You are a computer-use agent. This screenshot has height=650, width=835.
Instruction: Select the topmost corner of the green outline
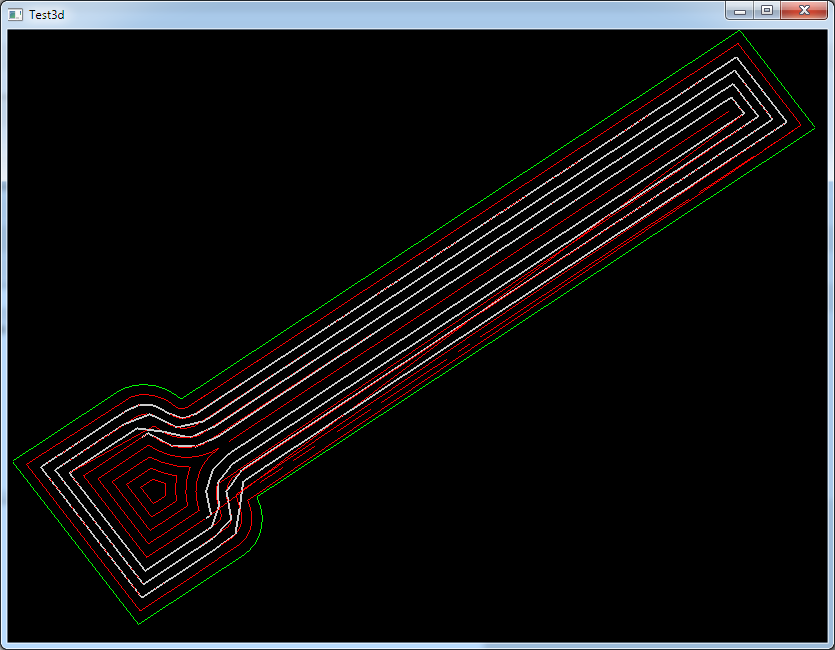pyautogui.click(x=739, y=31)
